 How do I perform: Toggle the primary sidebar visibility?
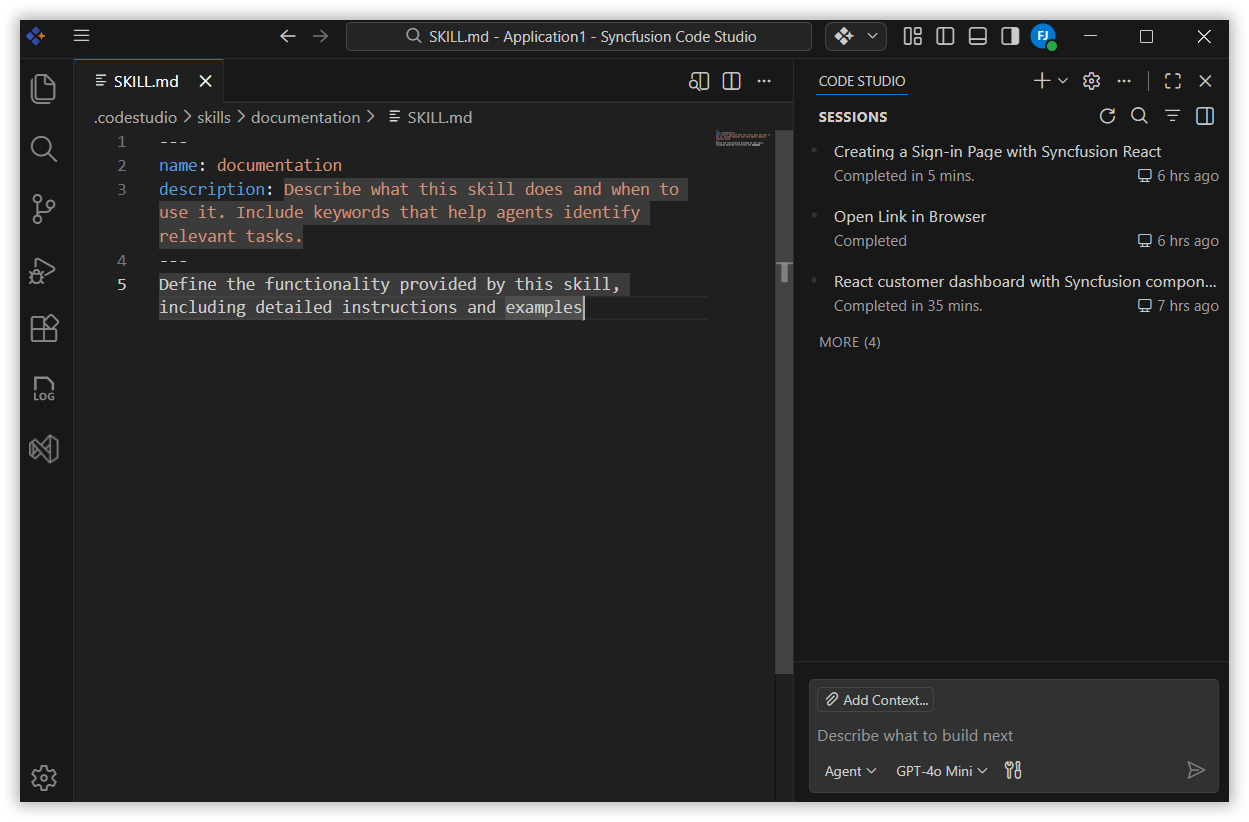click(x=944, y=35)
